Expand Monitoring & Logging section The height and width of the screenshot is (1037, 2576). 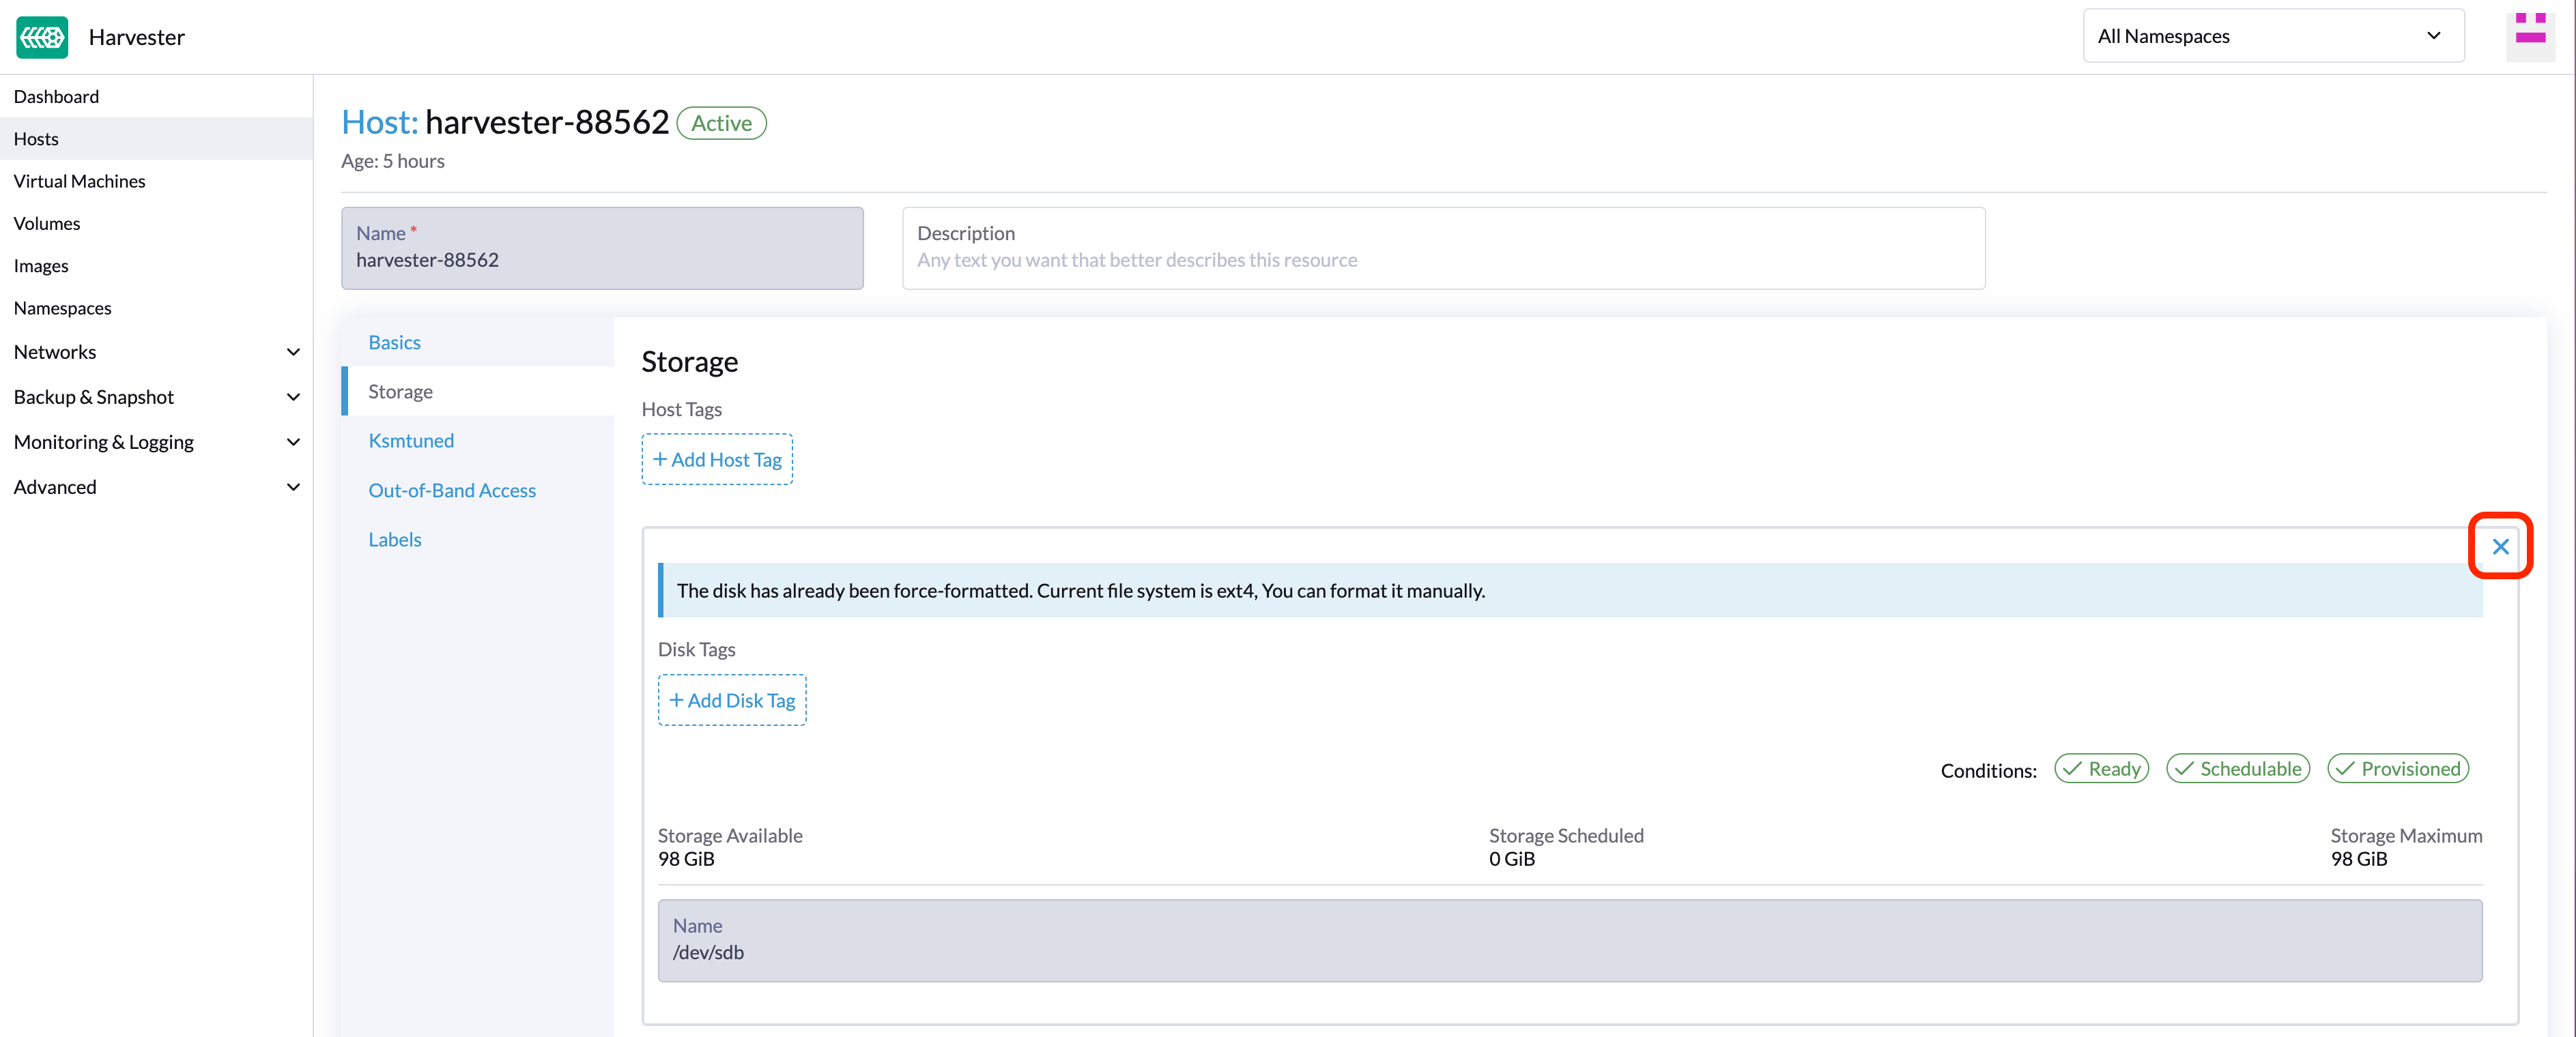[293, 442]
